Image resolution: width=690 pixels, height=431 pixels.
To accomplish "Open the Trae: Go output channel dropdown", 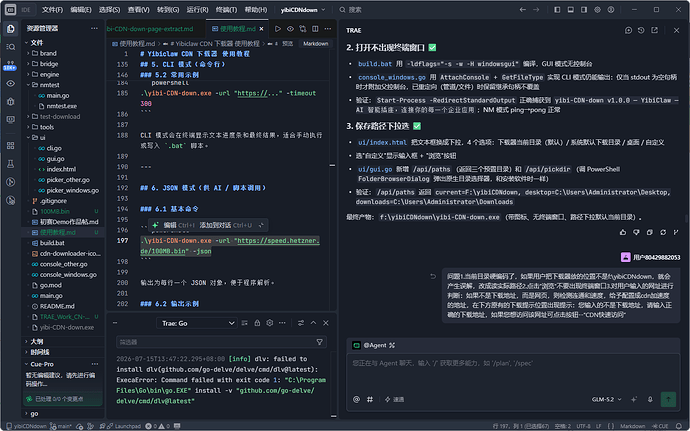I will click(197, 323).
